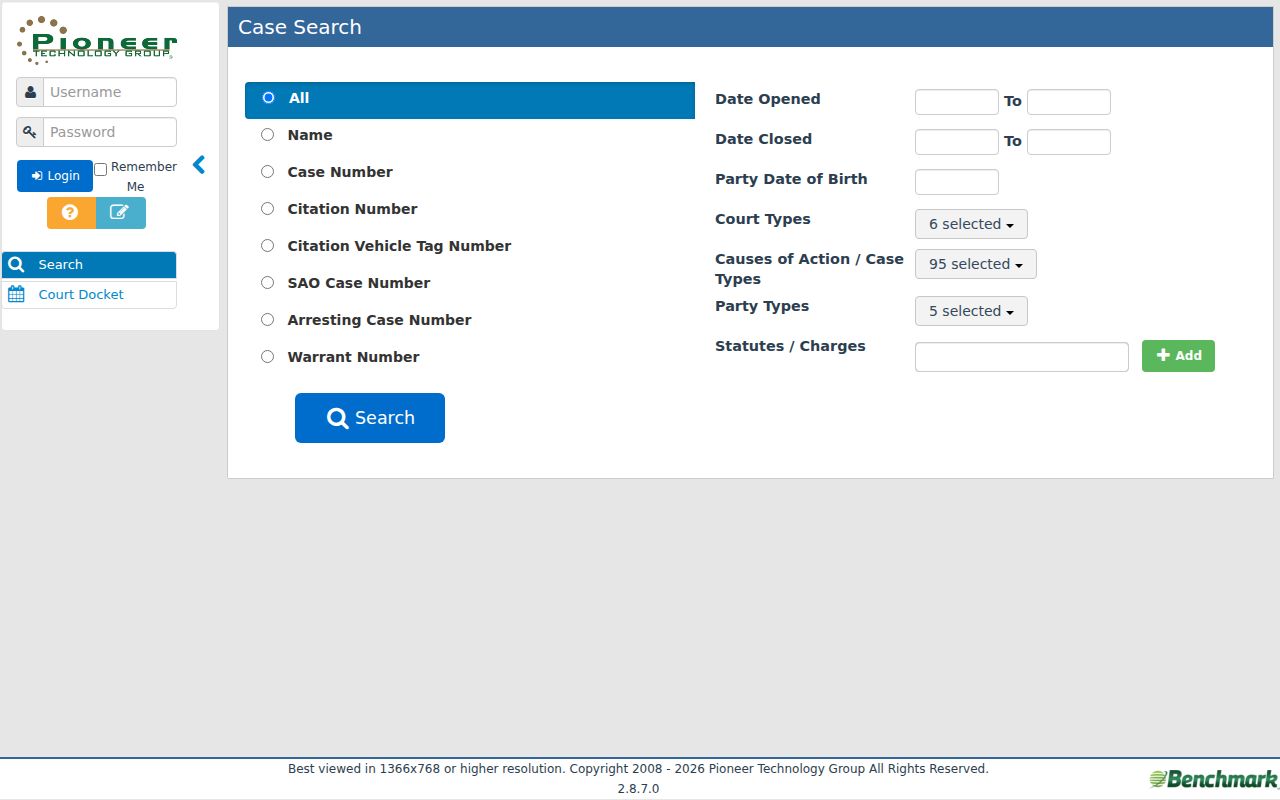Viewport: 1280px width, 800px height.
Task: Open the Court Types dropdown
Action: pos(971,224)
